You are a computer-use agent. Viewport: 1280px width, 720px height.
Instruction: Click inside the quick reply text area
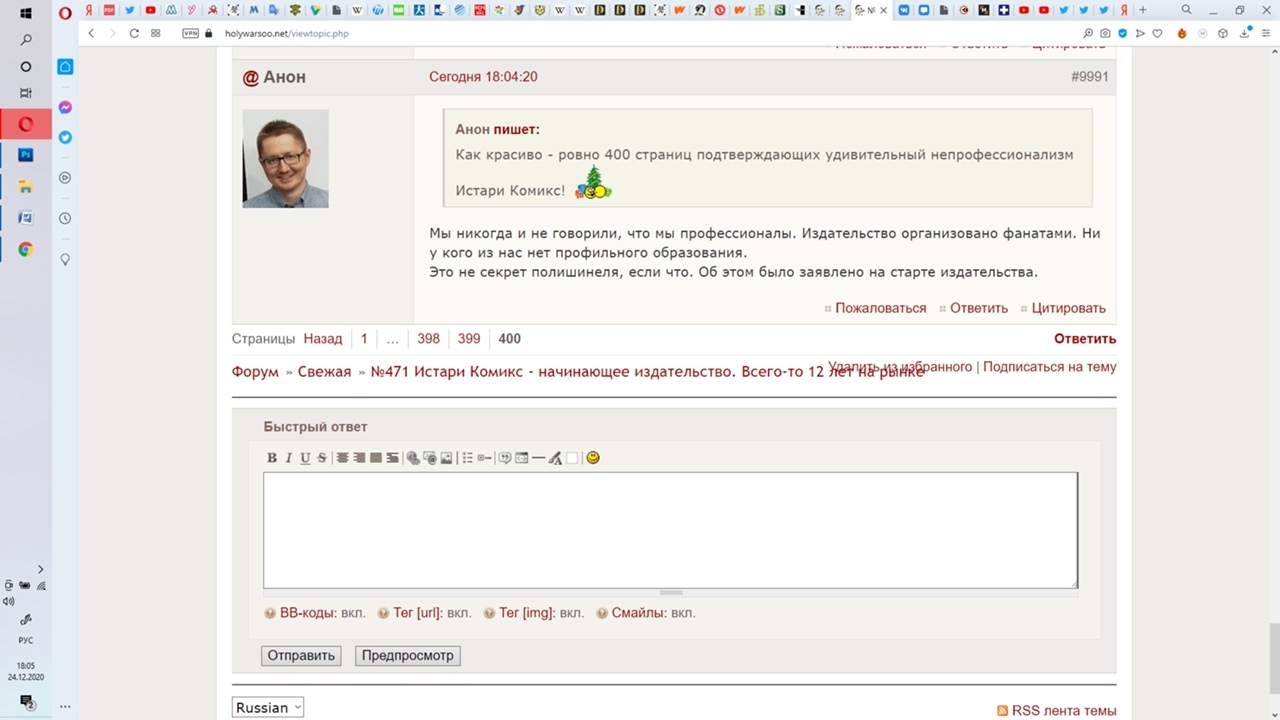pyautogui.click(x=670, y=529)
